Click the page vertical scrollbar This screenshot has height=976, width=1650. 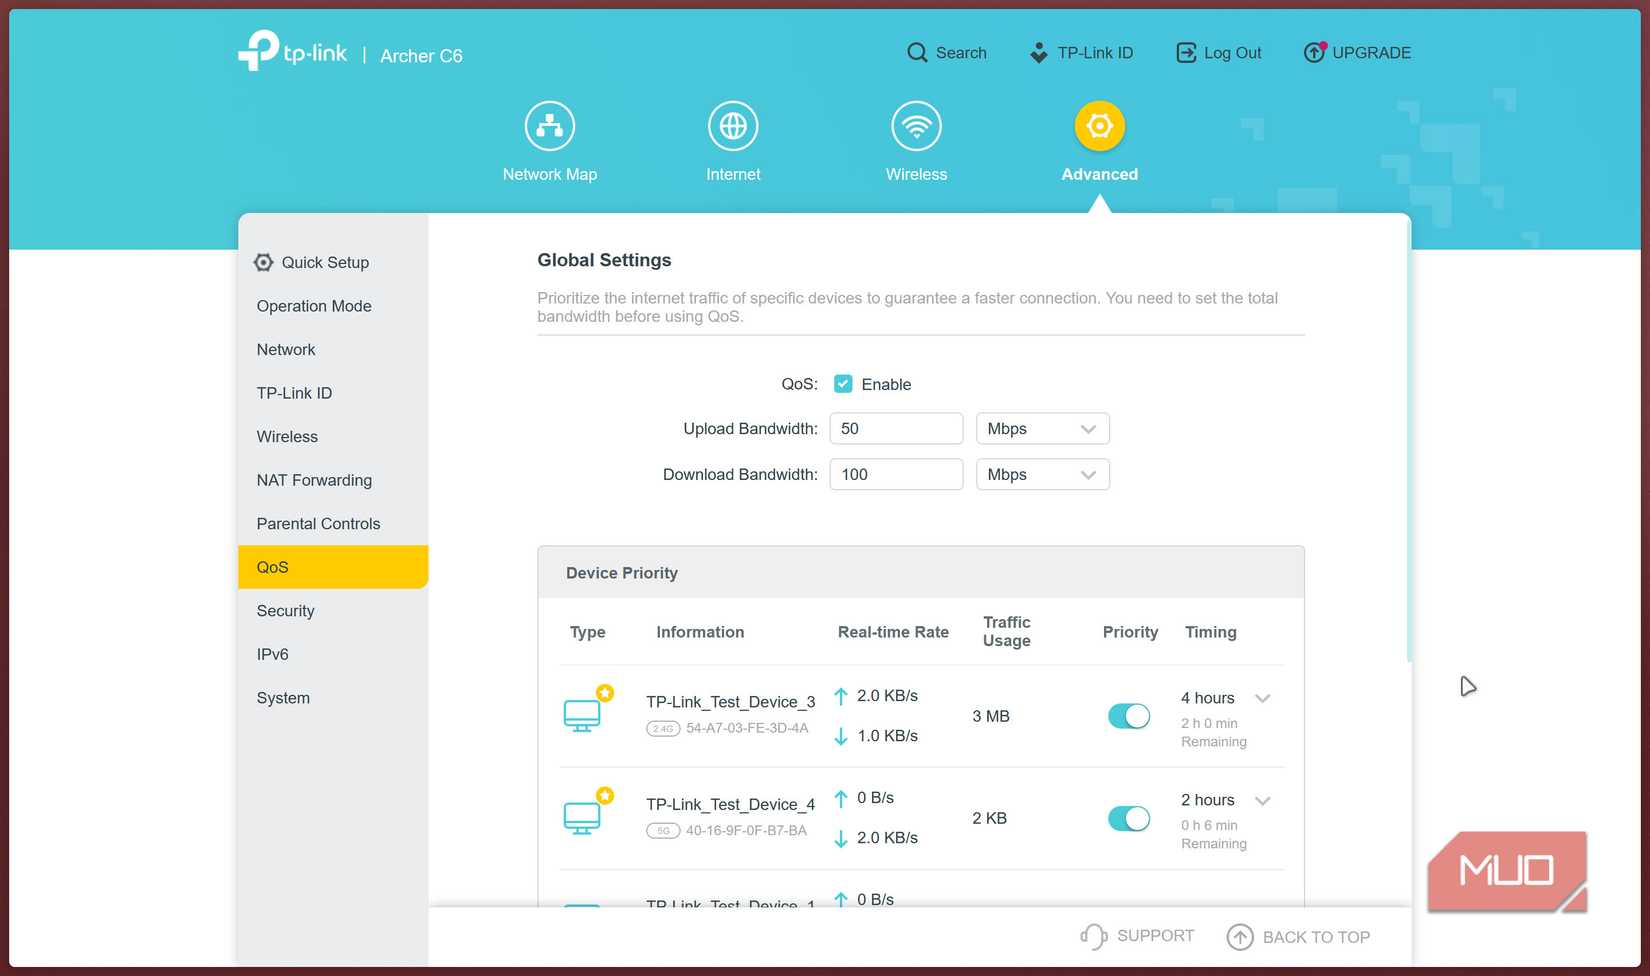[1409, 440]
